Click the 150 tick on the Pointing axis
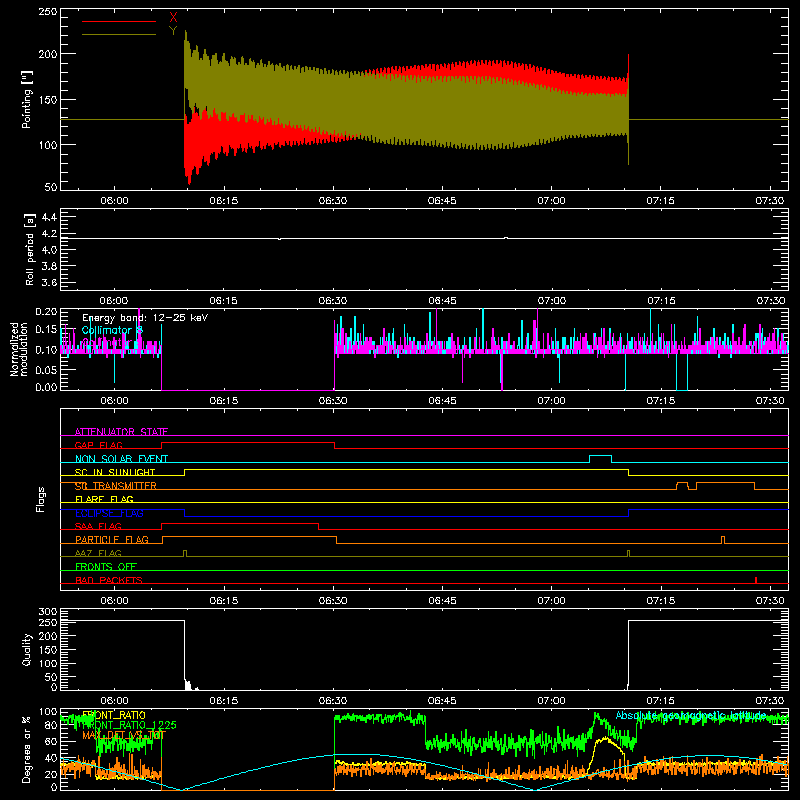Screen dimensions: 800x800 coord(48,99)
